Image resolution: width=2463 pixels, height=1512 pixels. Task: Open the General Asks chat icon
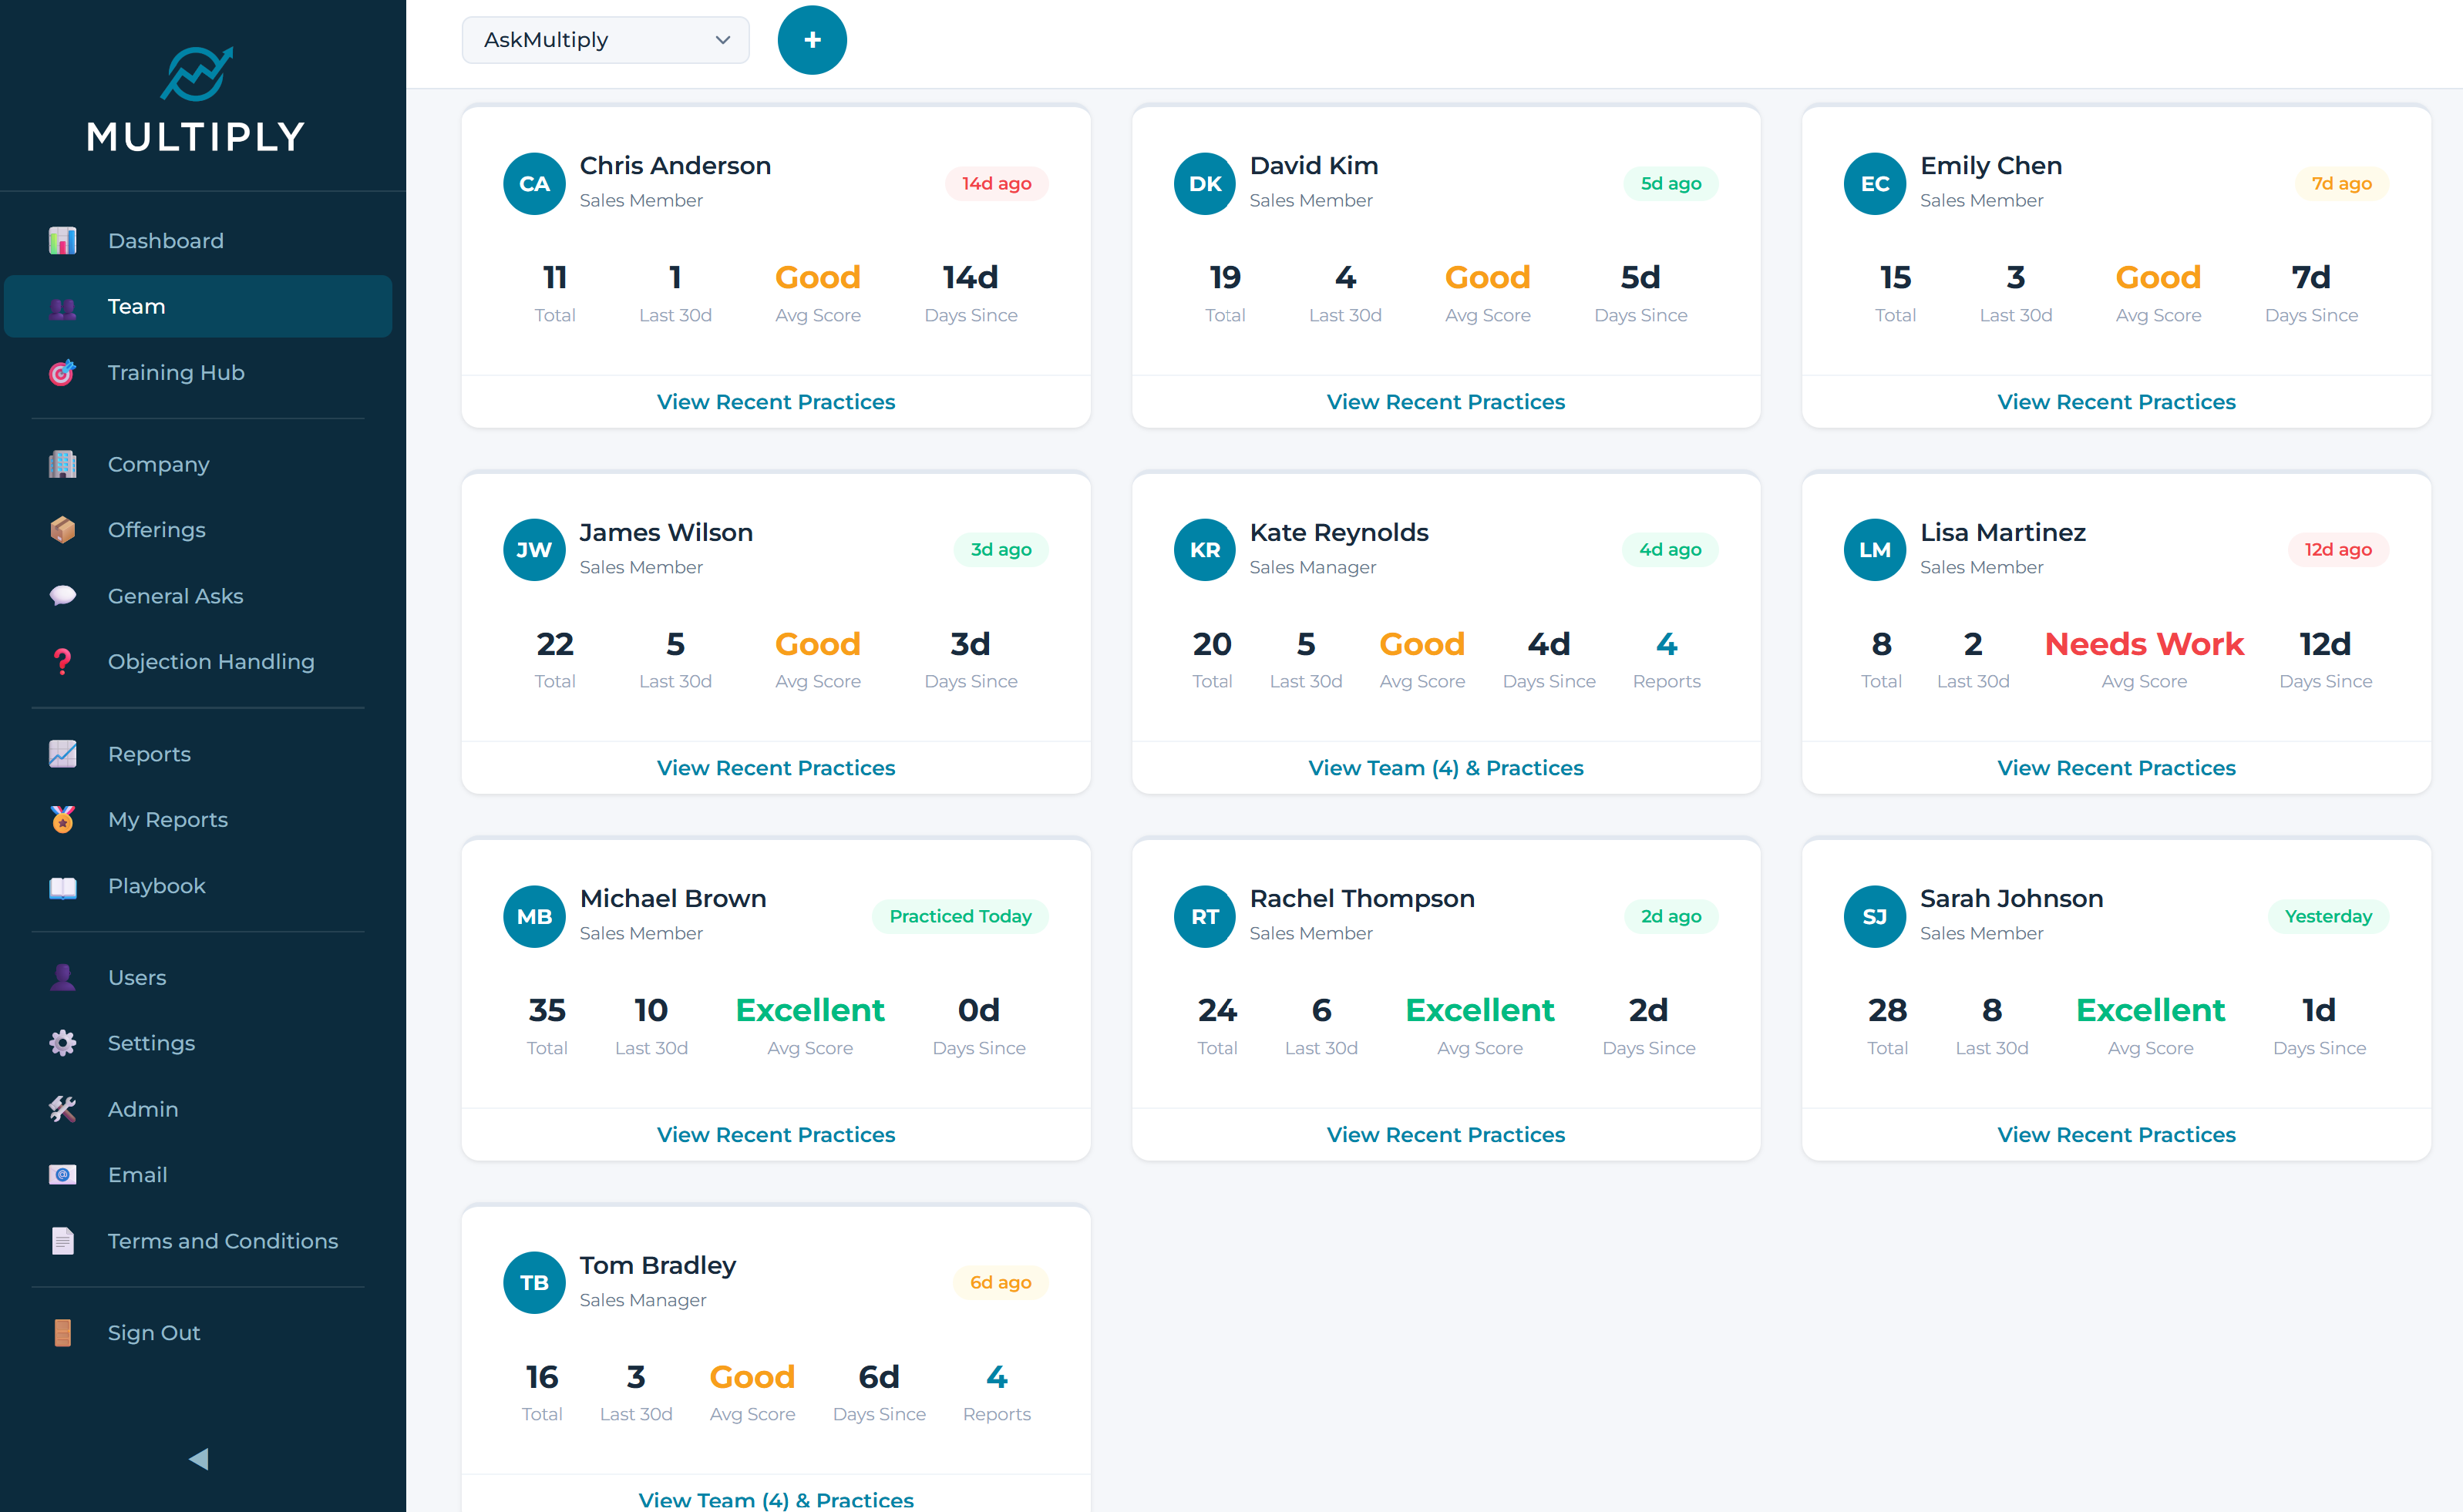tap(62, 595)
